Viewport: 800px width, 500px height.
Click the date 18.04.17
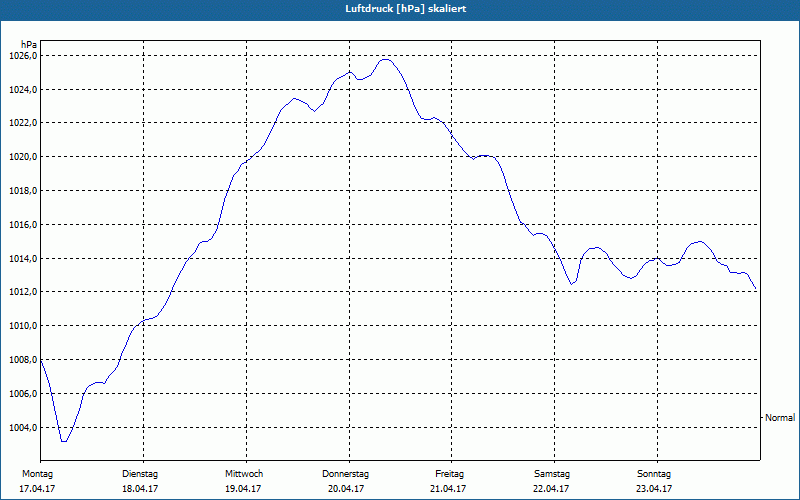click(140, 489)
